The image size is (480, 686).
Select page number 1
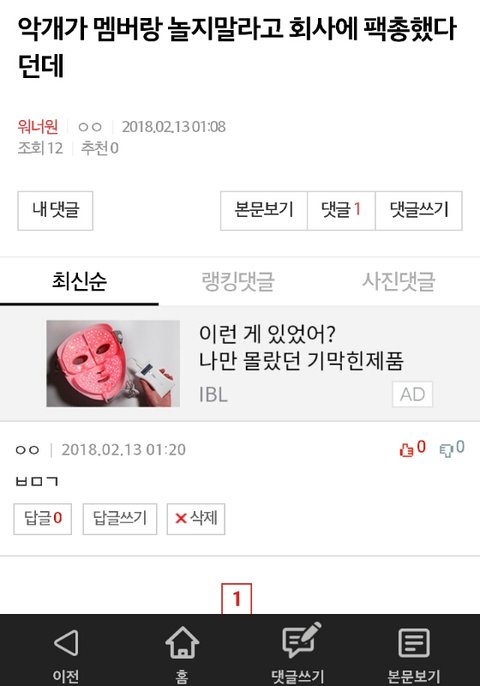[x=237, y=598]
